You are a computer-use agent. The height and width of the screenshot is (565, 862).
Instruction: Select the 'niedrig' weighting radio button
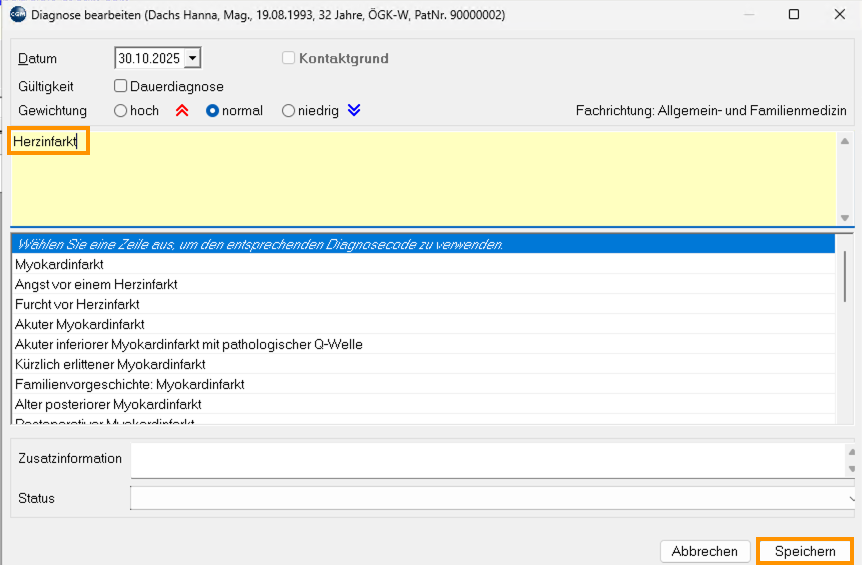(x=289, y=111)
